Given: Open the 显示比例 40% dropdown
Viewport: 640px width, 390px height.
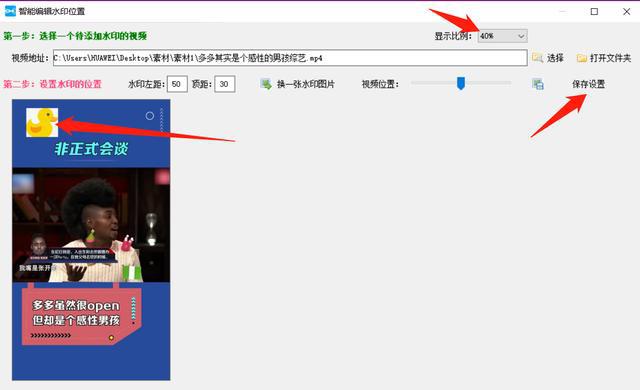Looking at the screenshot, I should [x=502, y=36].
